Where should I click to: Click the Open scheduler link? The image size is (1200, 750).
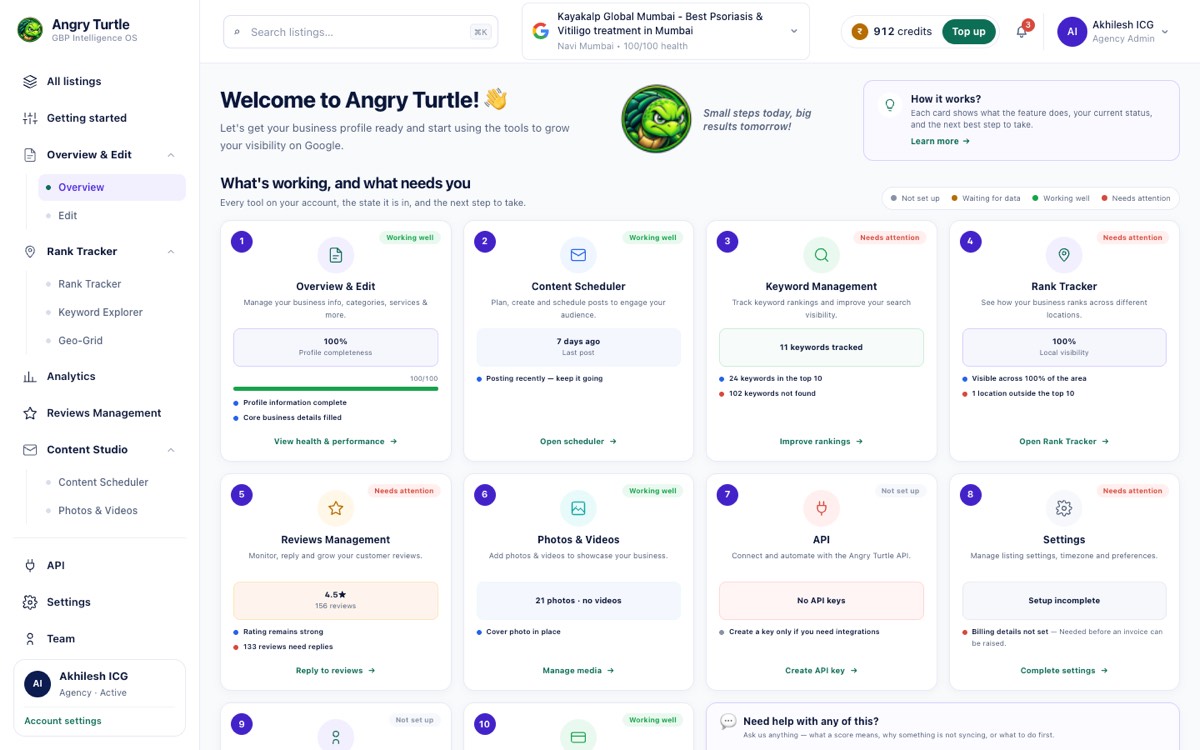tap(578, 441)
